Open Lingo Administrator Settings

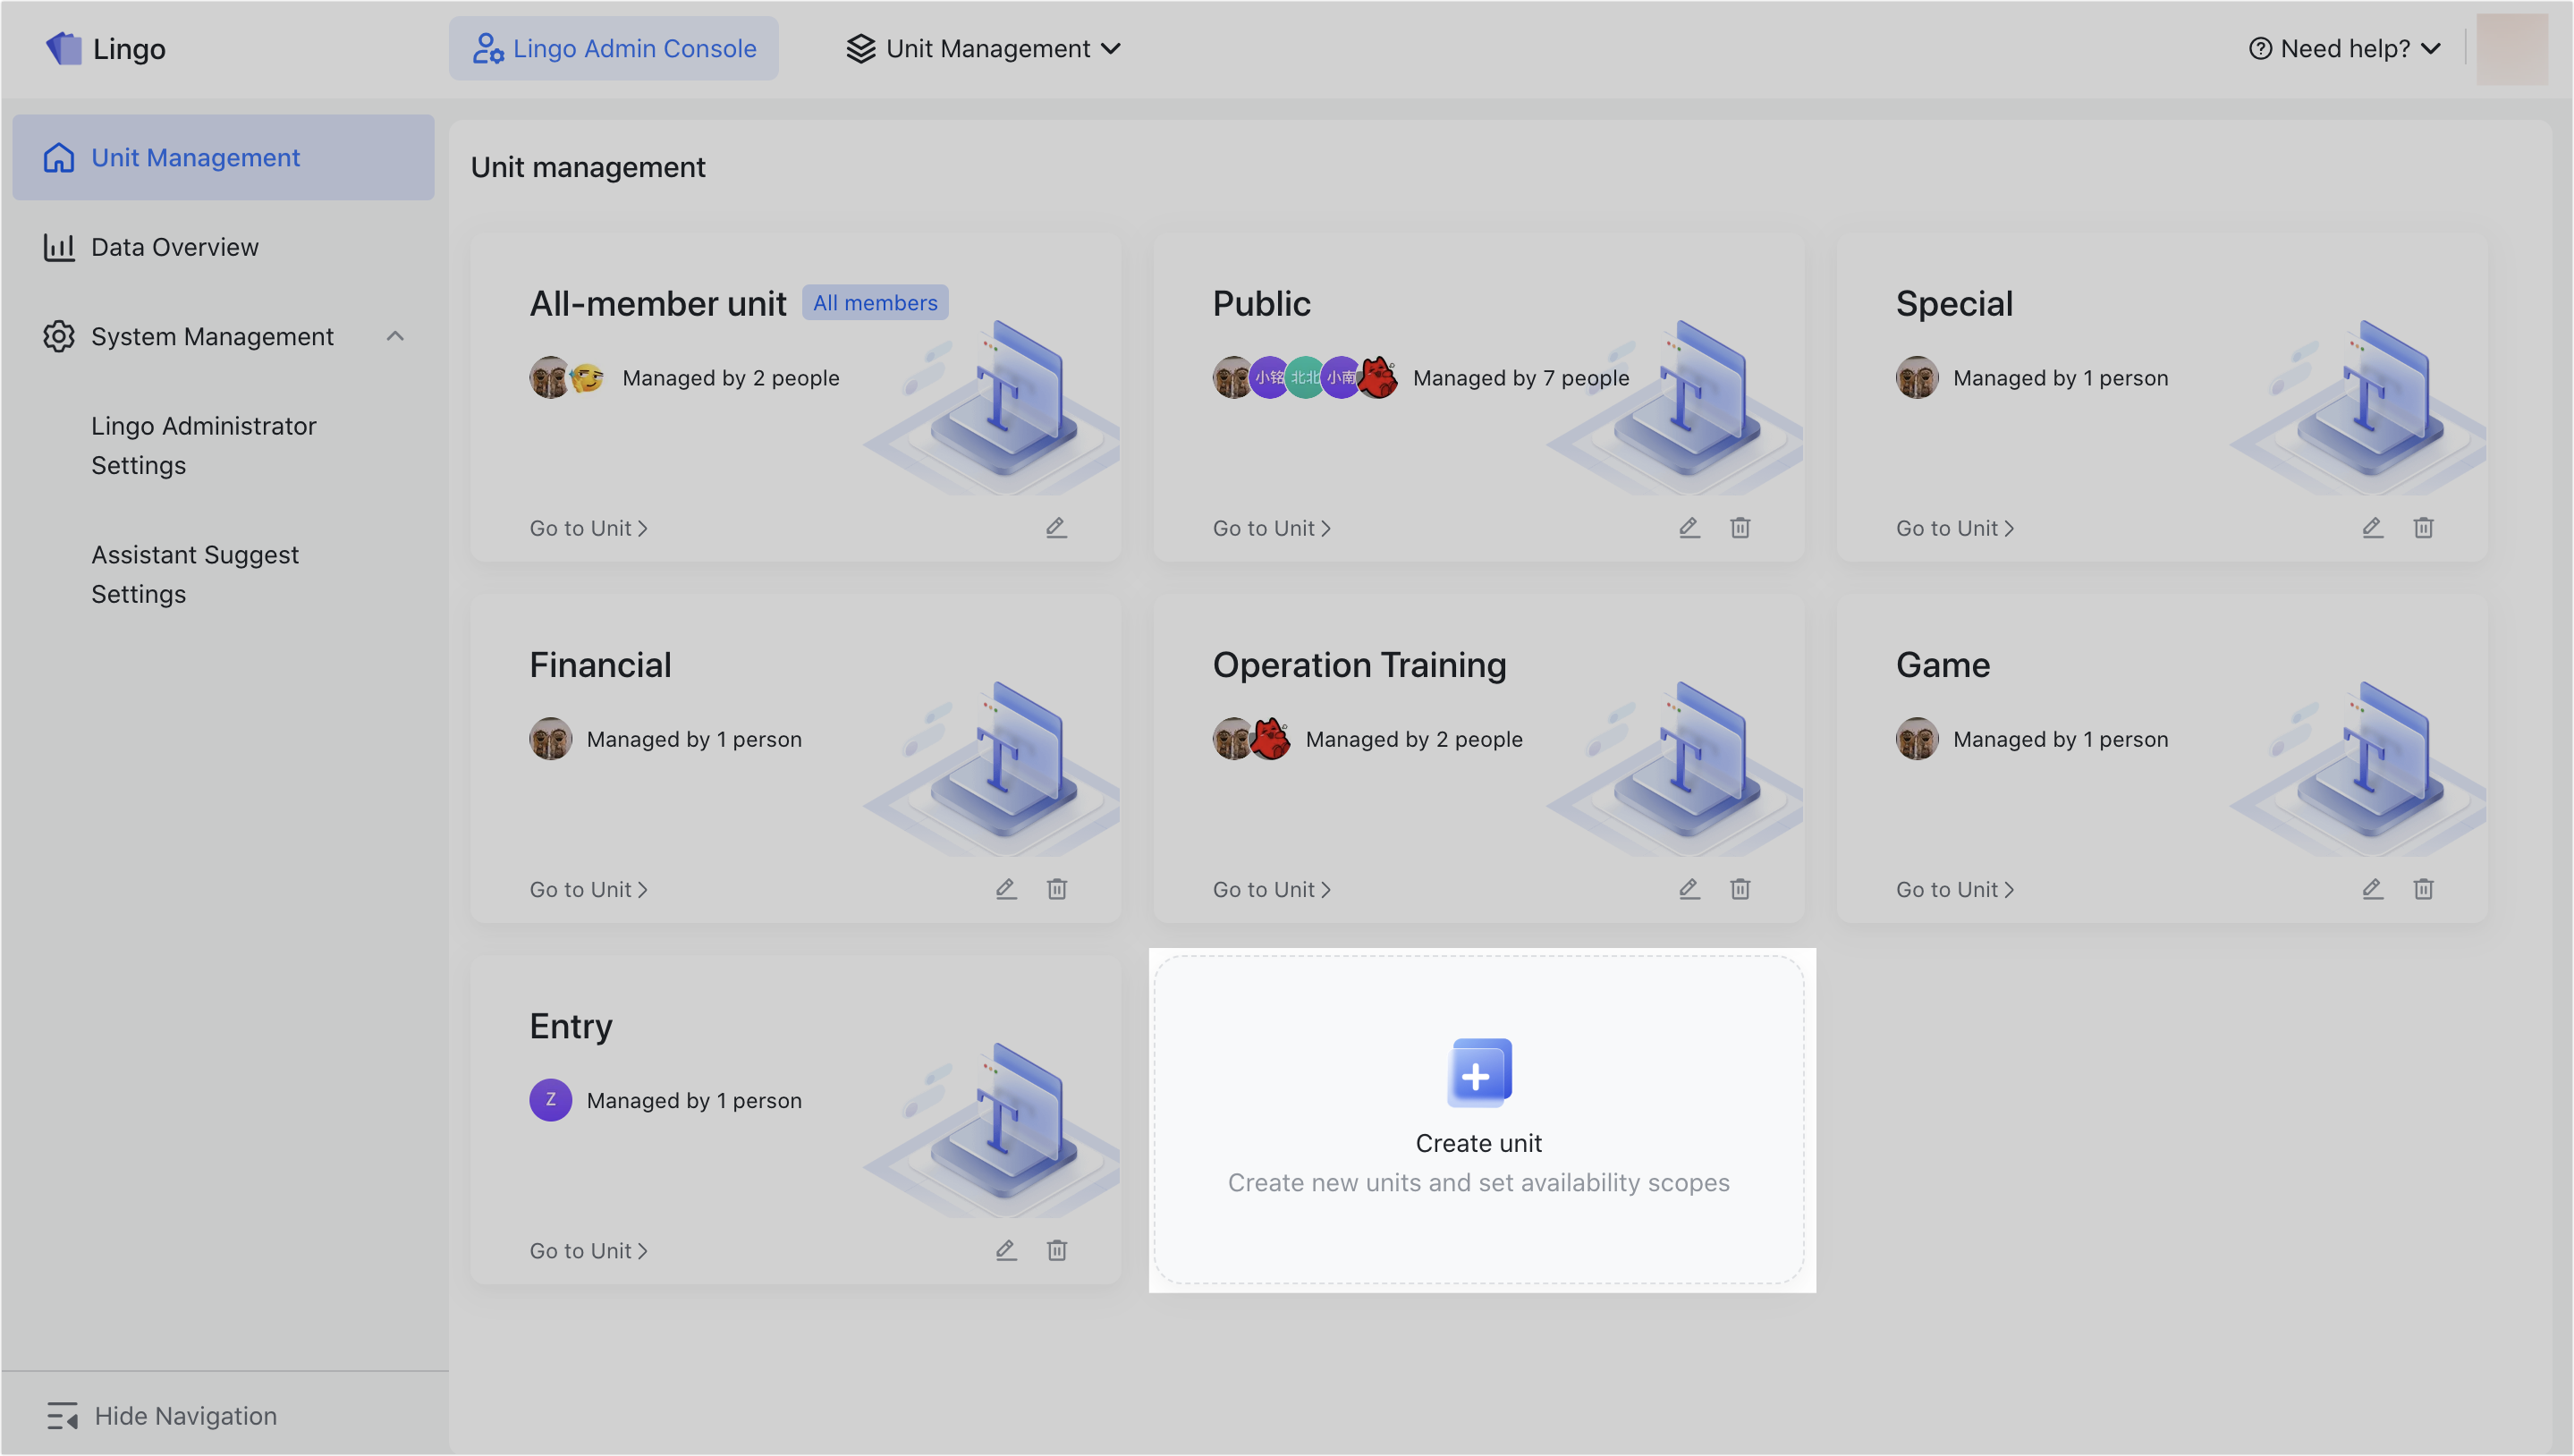click(x=203, y=445)
